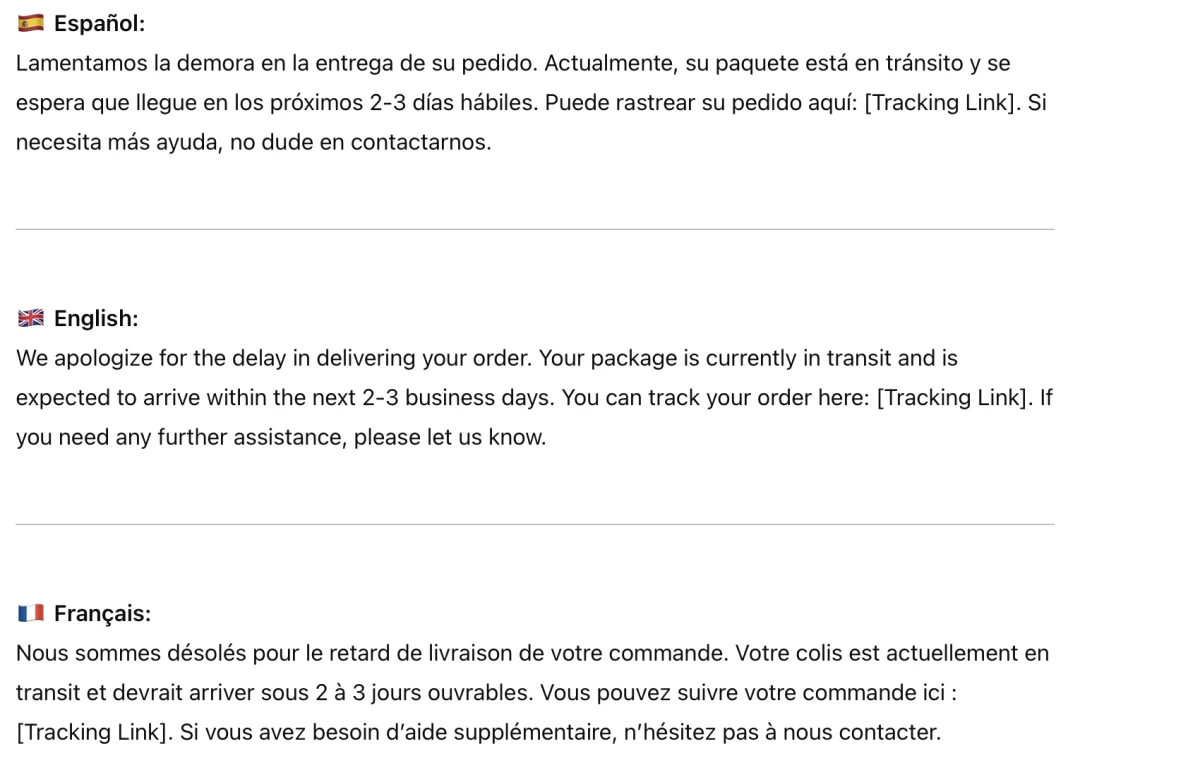This screenshot has height=775, width=1200.
Task: Click 'please let us know' phrase
Action: coord(449,438)
